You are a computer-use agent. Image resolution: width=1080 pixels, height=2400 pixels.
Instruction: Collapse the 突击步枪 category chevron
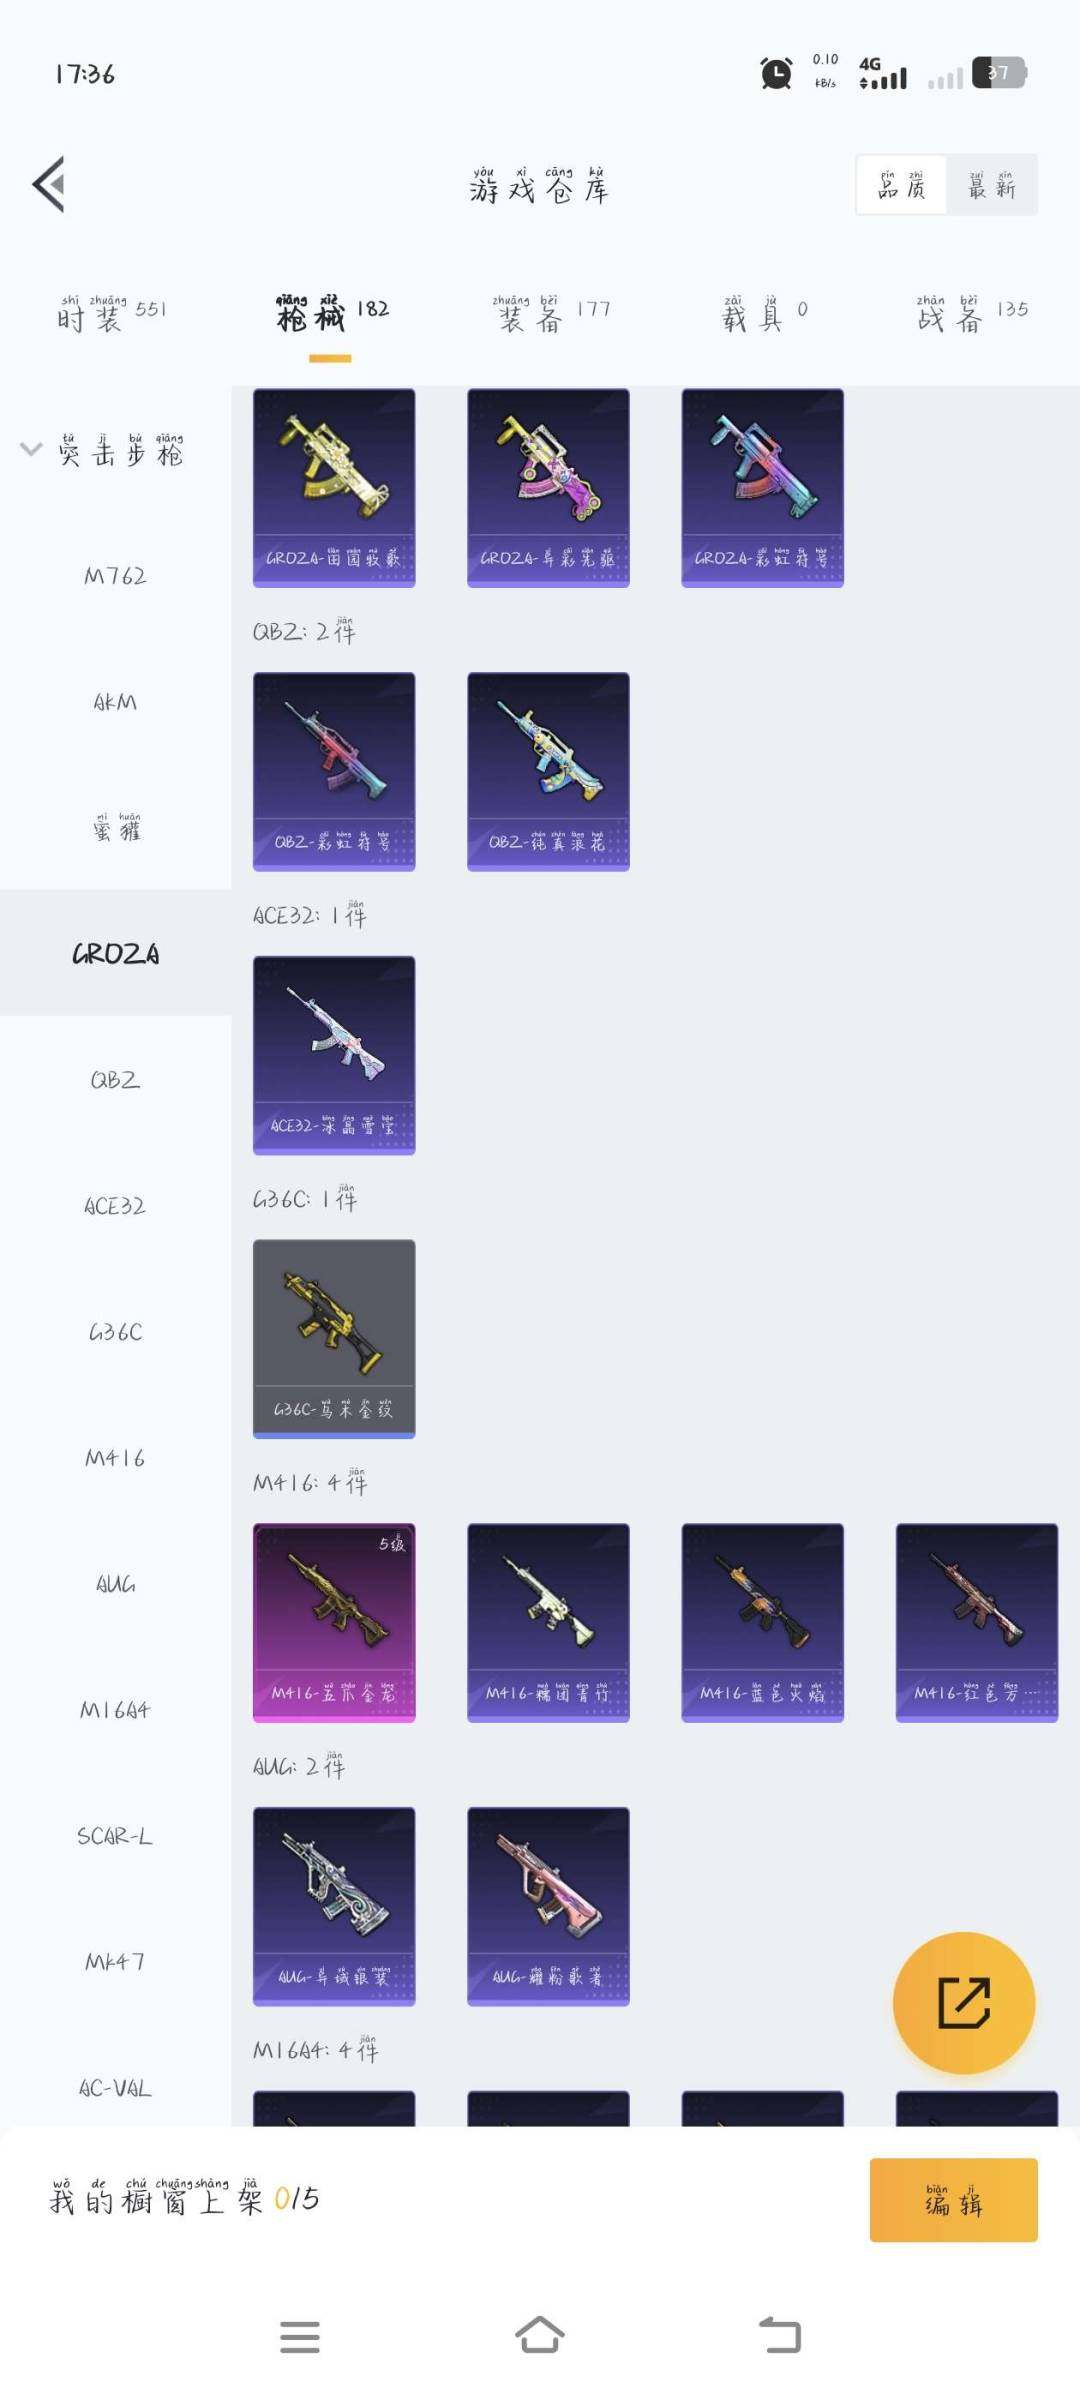(31, 449)
